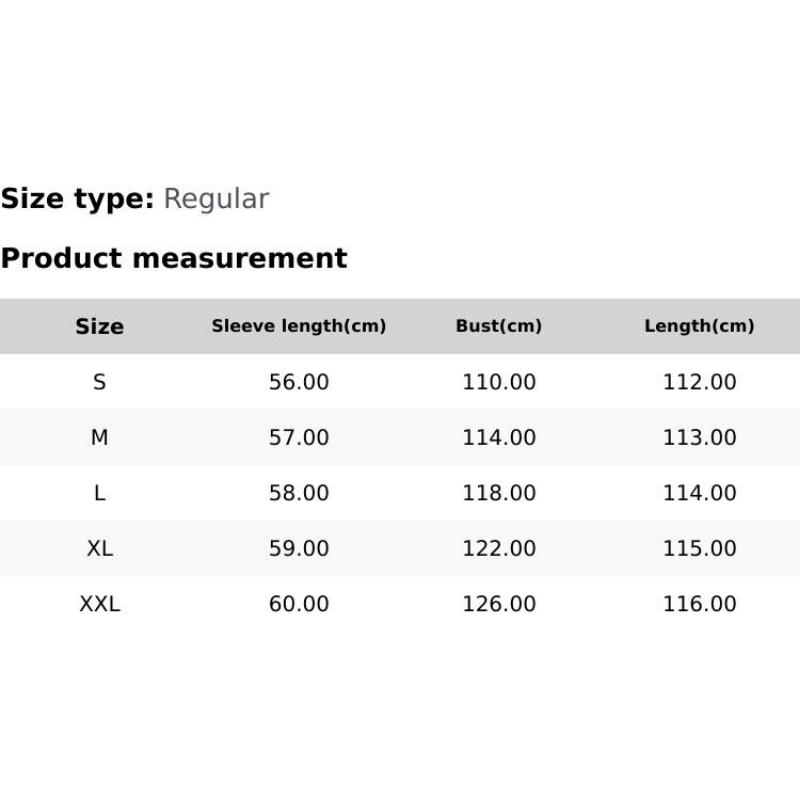This screenshot has width=800, height=800.
Task: Click the XXL size row label
Action: (x=99, y=604)
